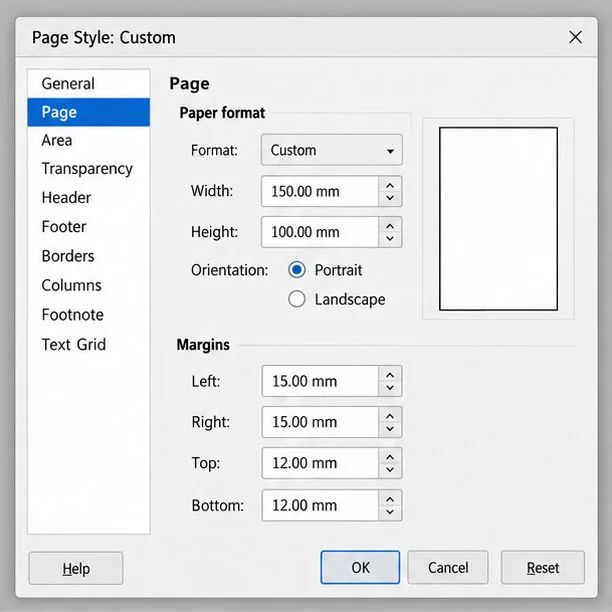
Task: Decrease Height with the down arrow
Action: [390, 238]
